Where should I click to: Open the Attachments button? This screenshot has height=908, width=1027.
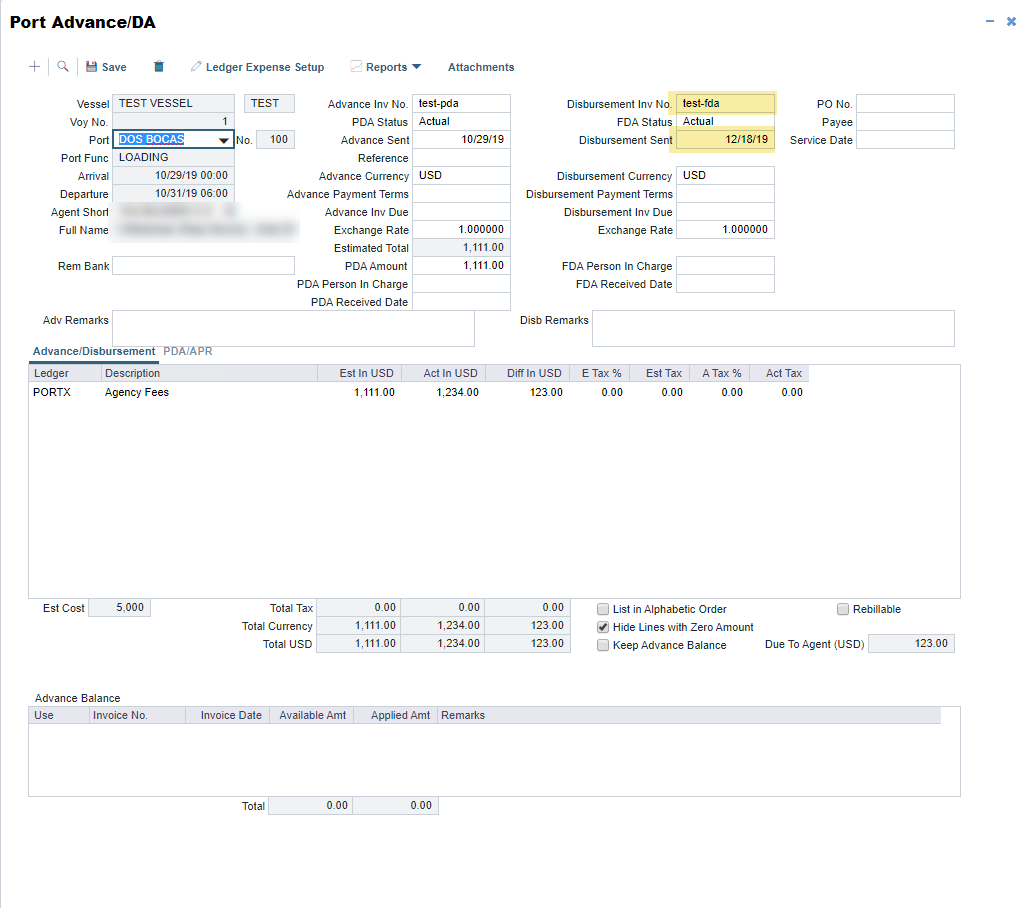click(481, 67)
